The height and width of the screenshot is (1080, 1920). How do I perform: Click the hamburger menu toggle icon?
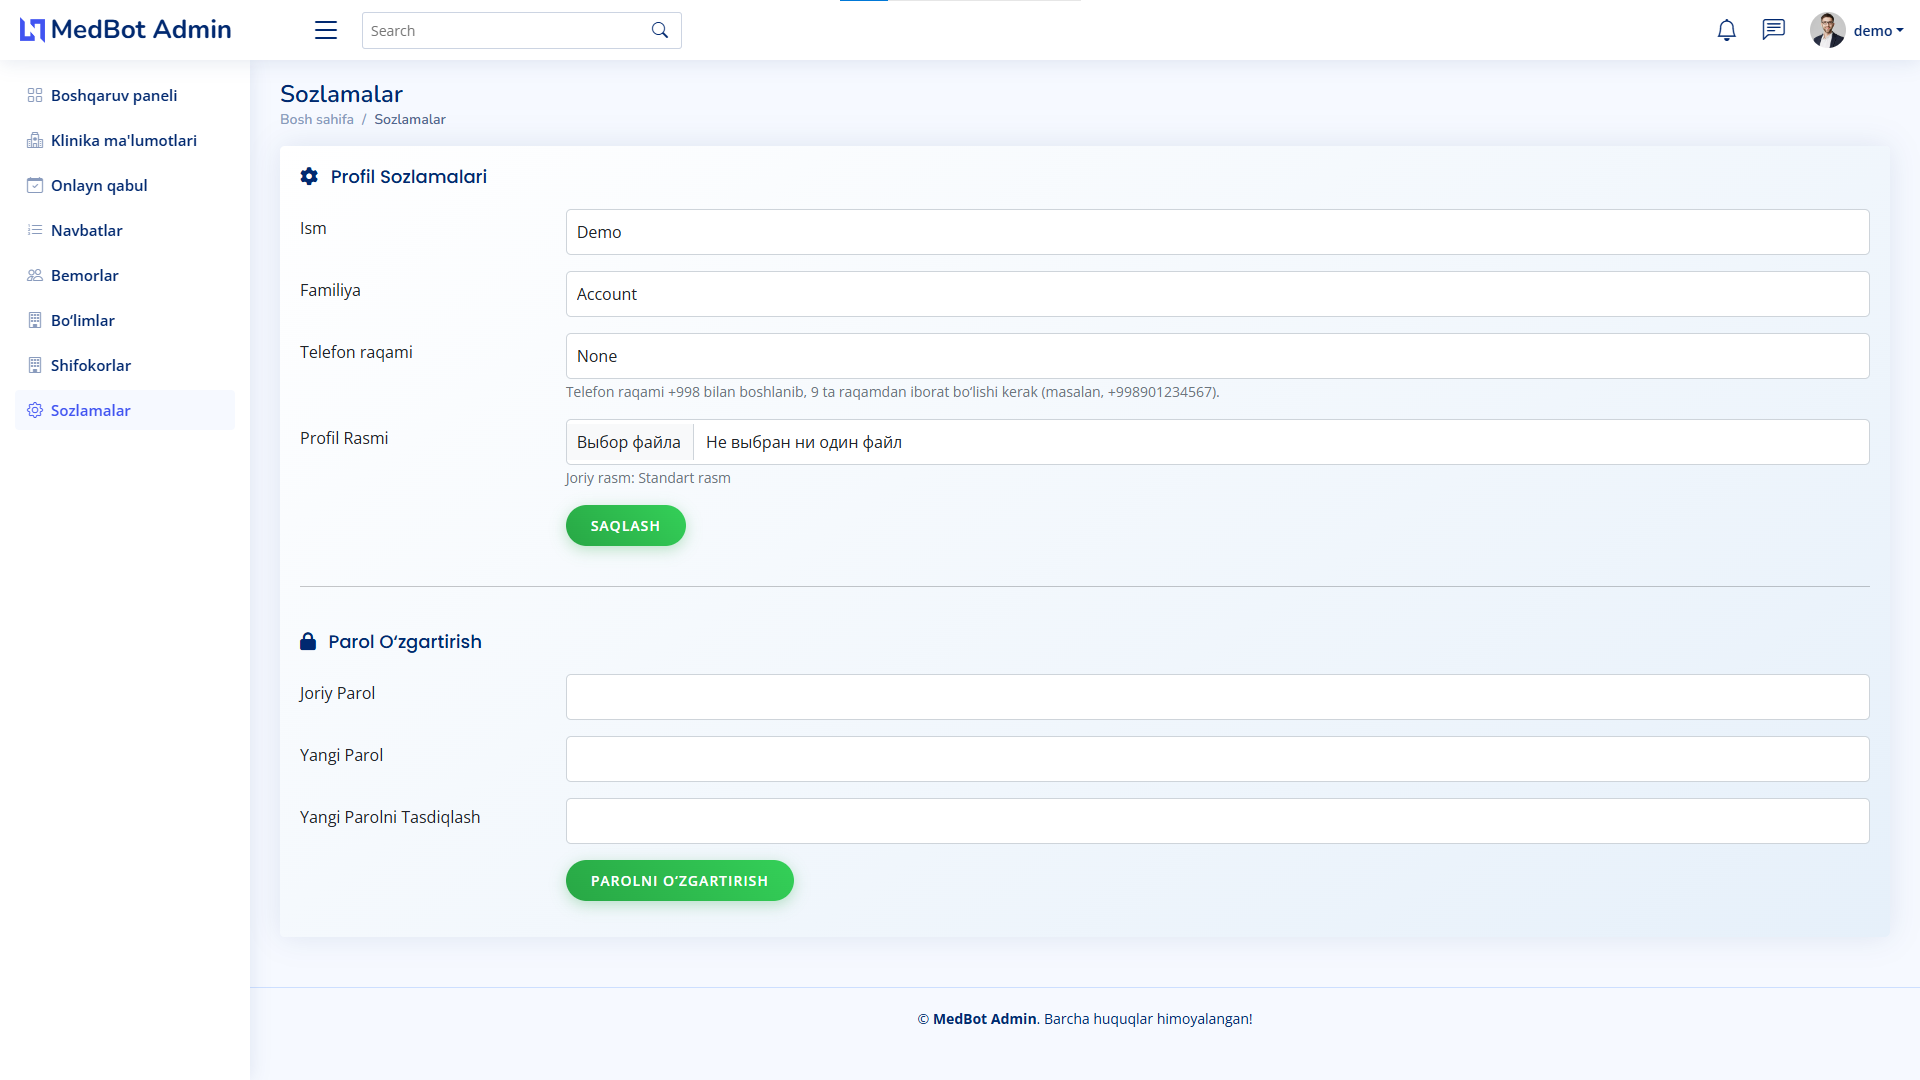[x=326, y=30]
